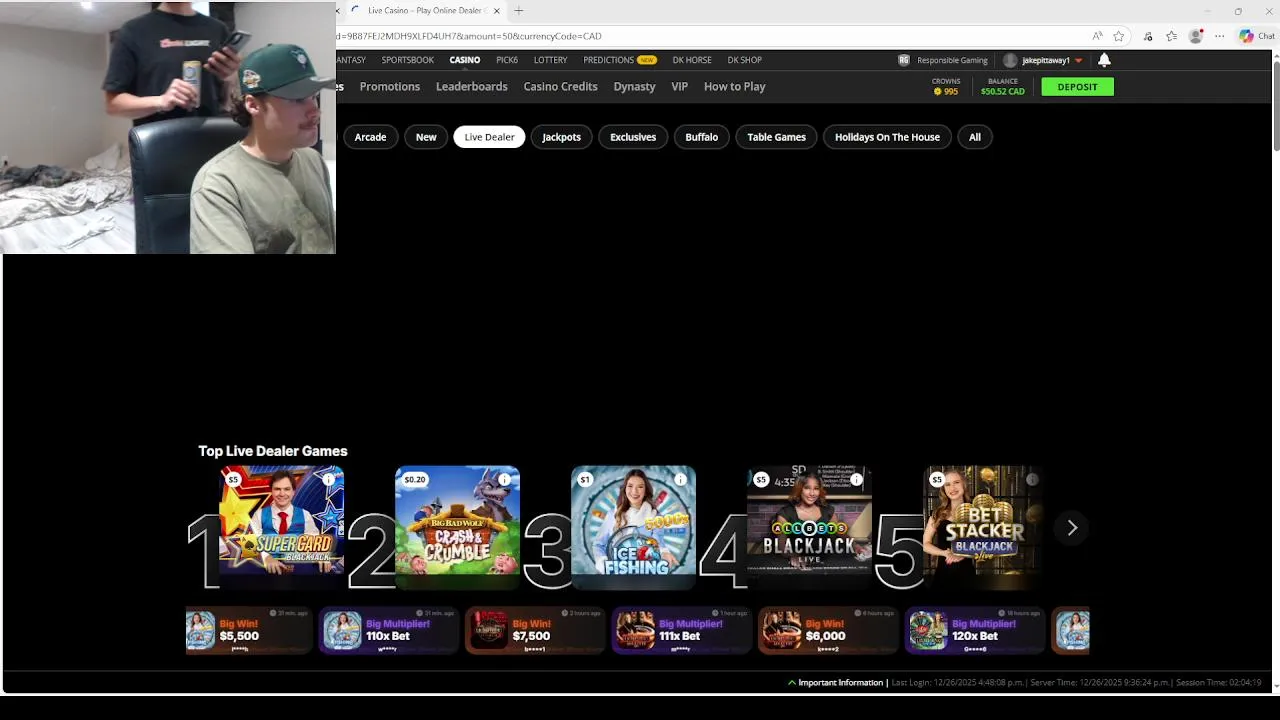The width and height of the screenshot is (1280, 720).
Task: Select the Table Games category pill
Action: (x=776, y=137)
